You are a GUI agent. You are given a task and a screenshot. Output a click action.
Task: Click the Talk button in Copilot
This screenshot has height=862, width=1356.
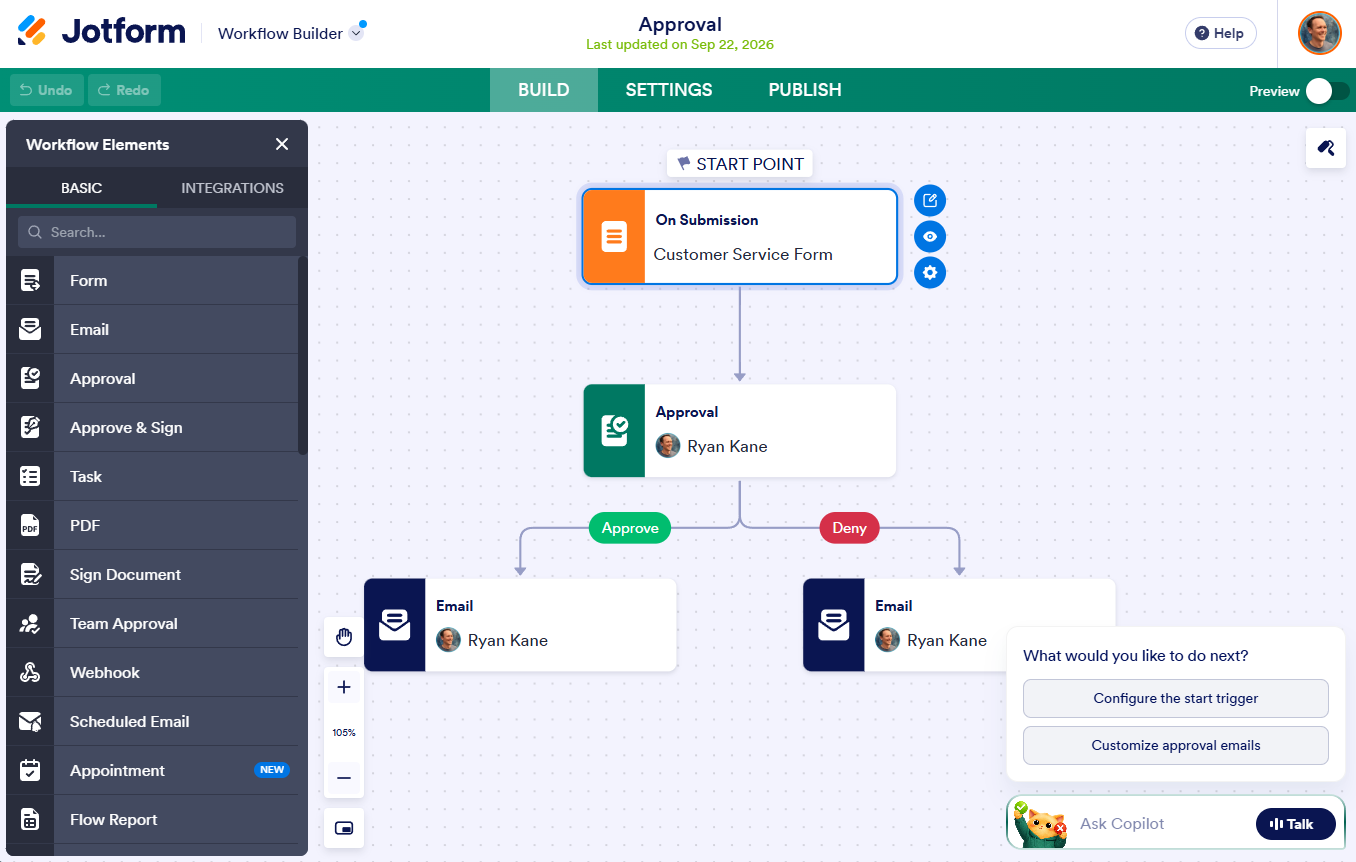[1296, 824]
